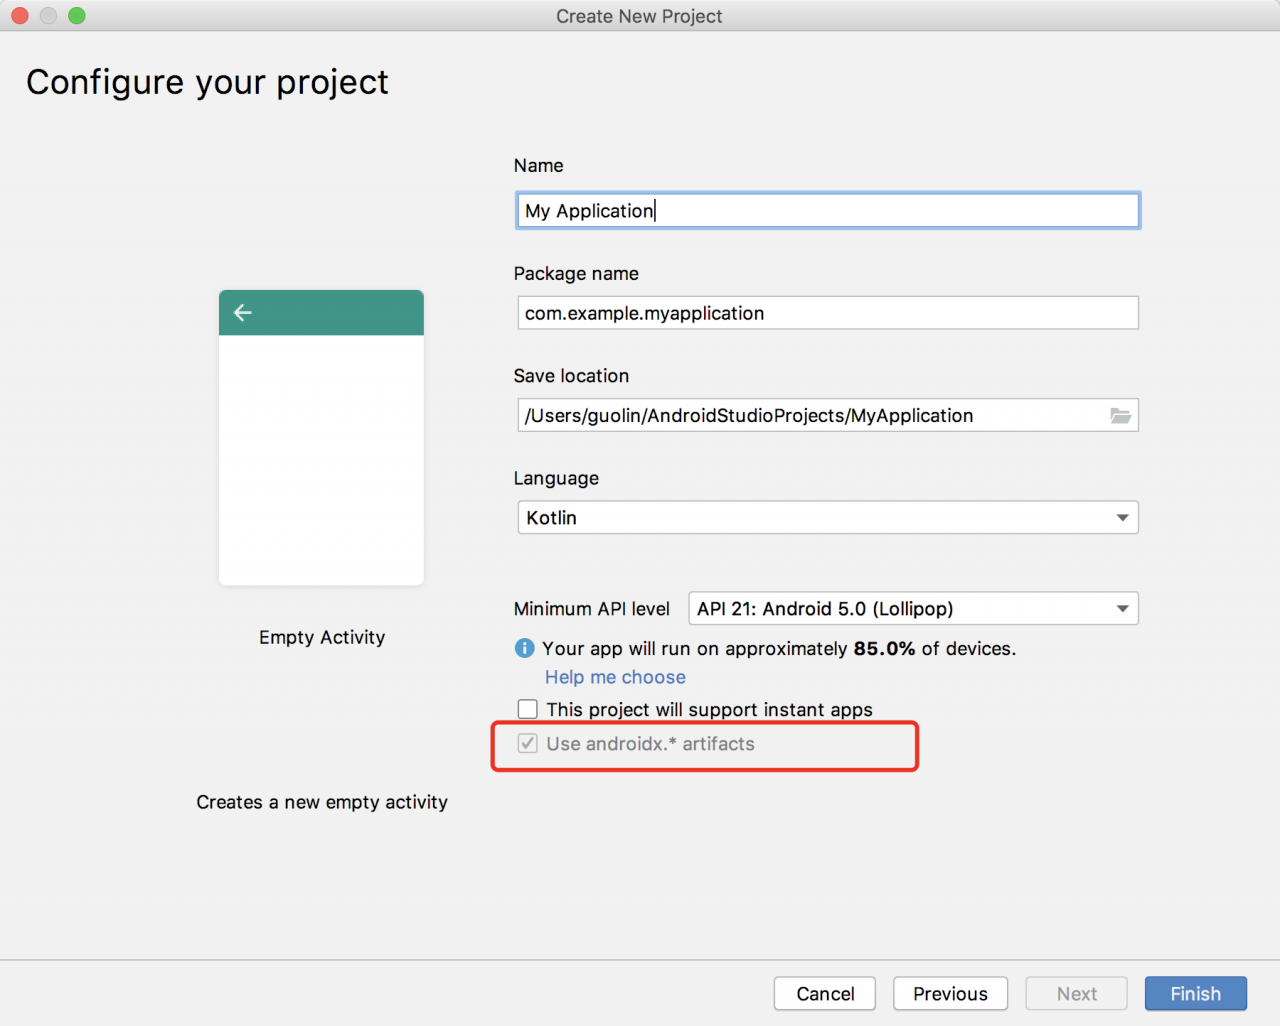Click the red close window button
This screenshot has height=1026, width=1280.
pos(20,16)
